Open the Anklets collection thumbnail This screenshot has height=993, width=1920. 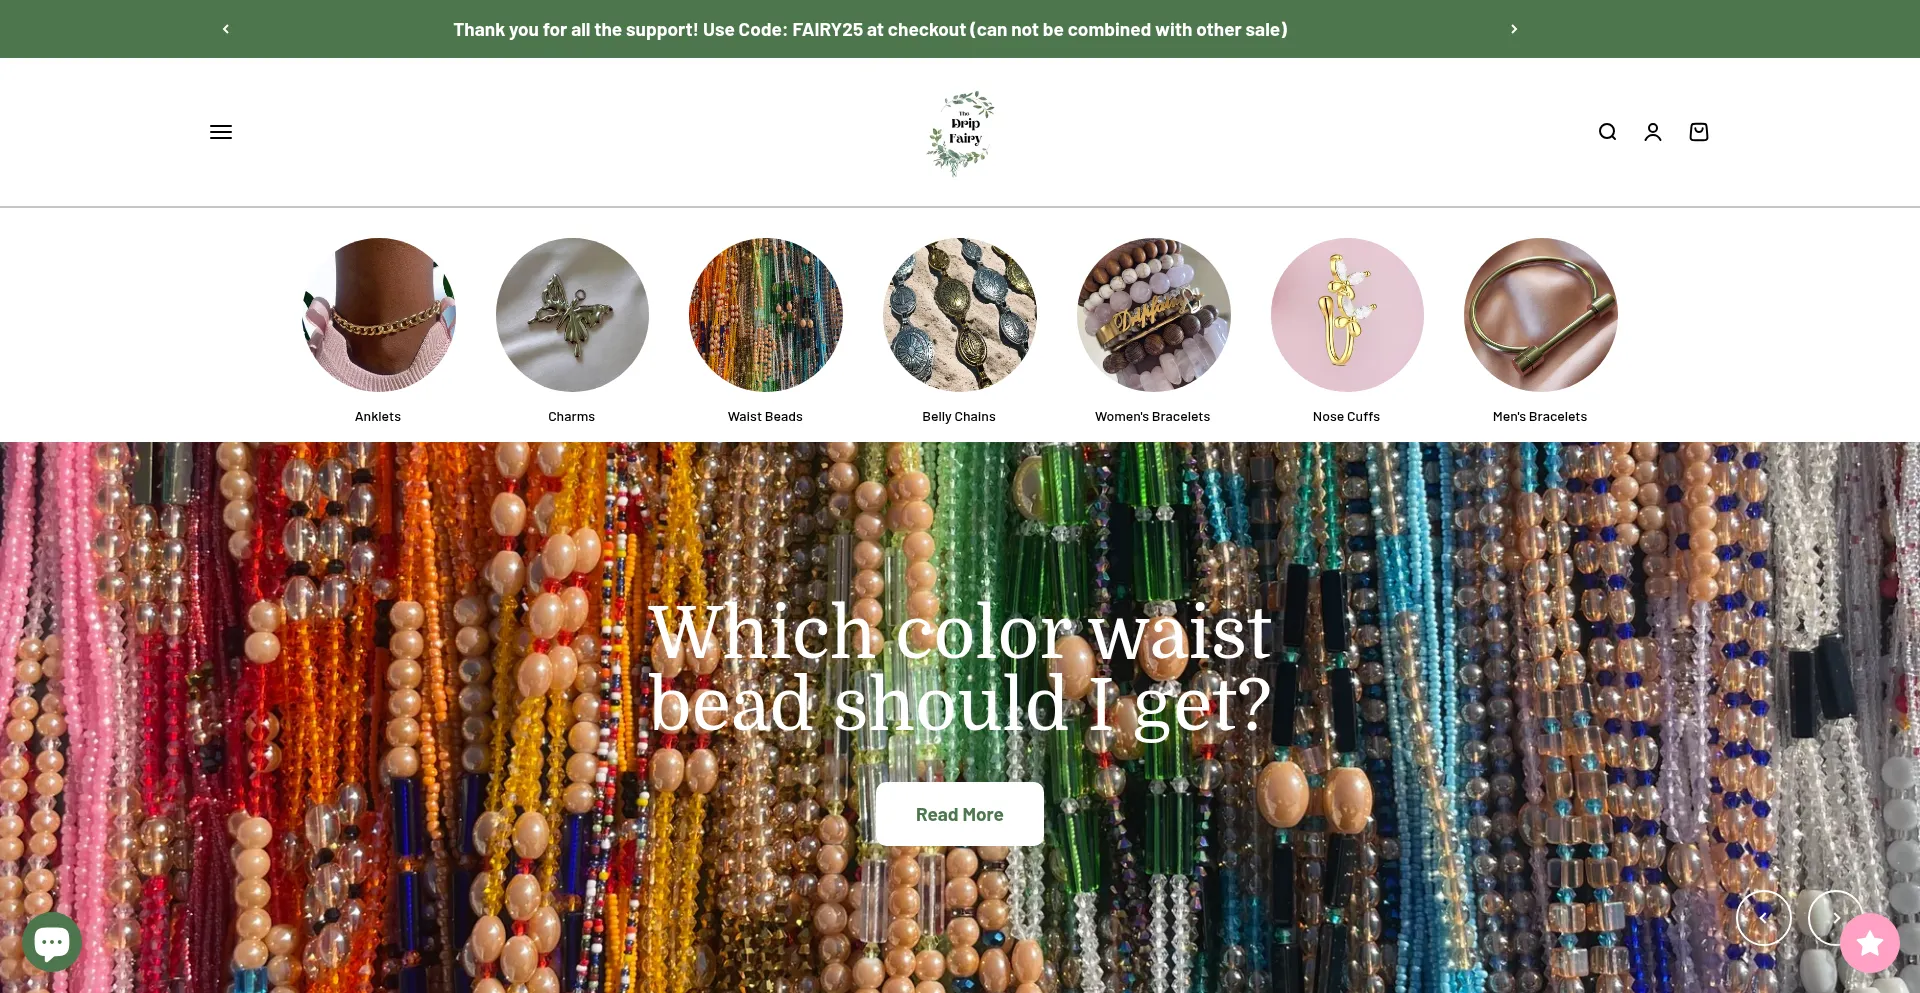click(x=378, y=315)
